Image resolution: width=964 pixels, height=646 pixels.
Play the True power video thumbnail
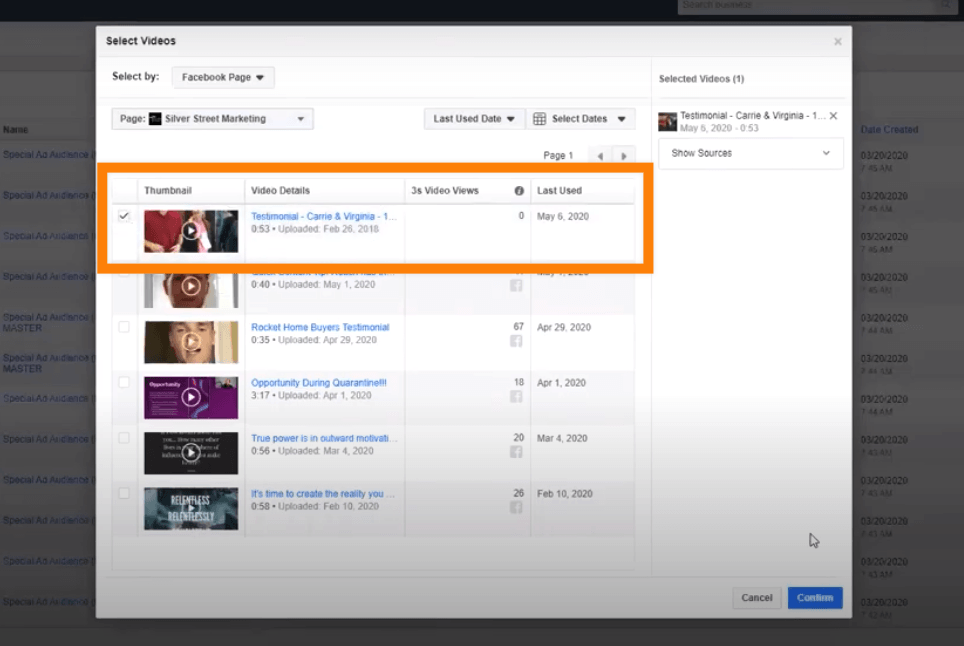[191, 453]
